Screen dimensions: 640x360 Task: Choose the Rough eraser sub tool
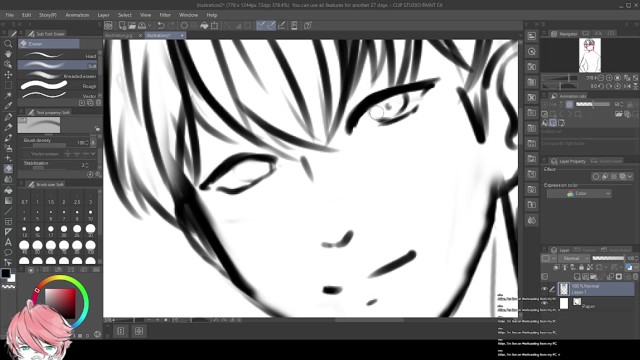[57, 86]
